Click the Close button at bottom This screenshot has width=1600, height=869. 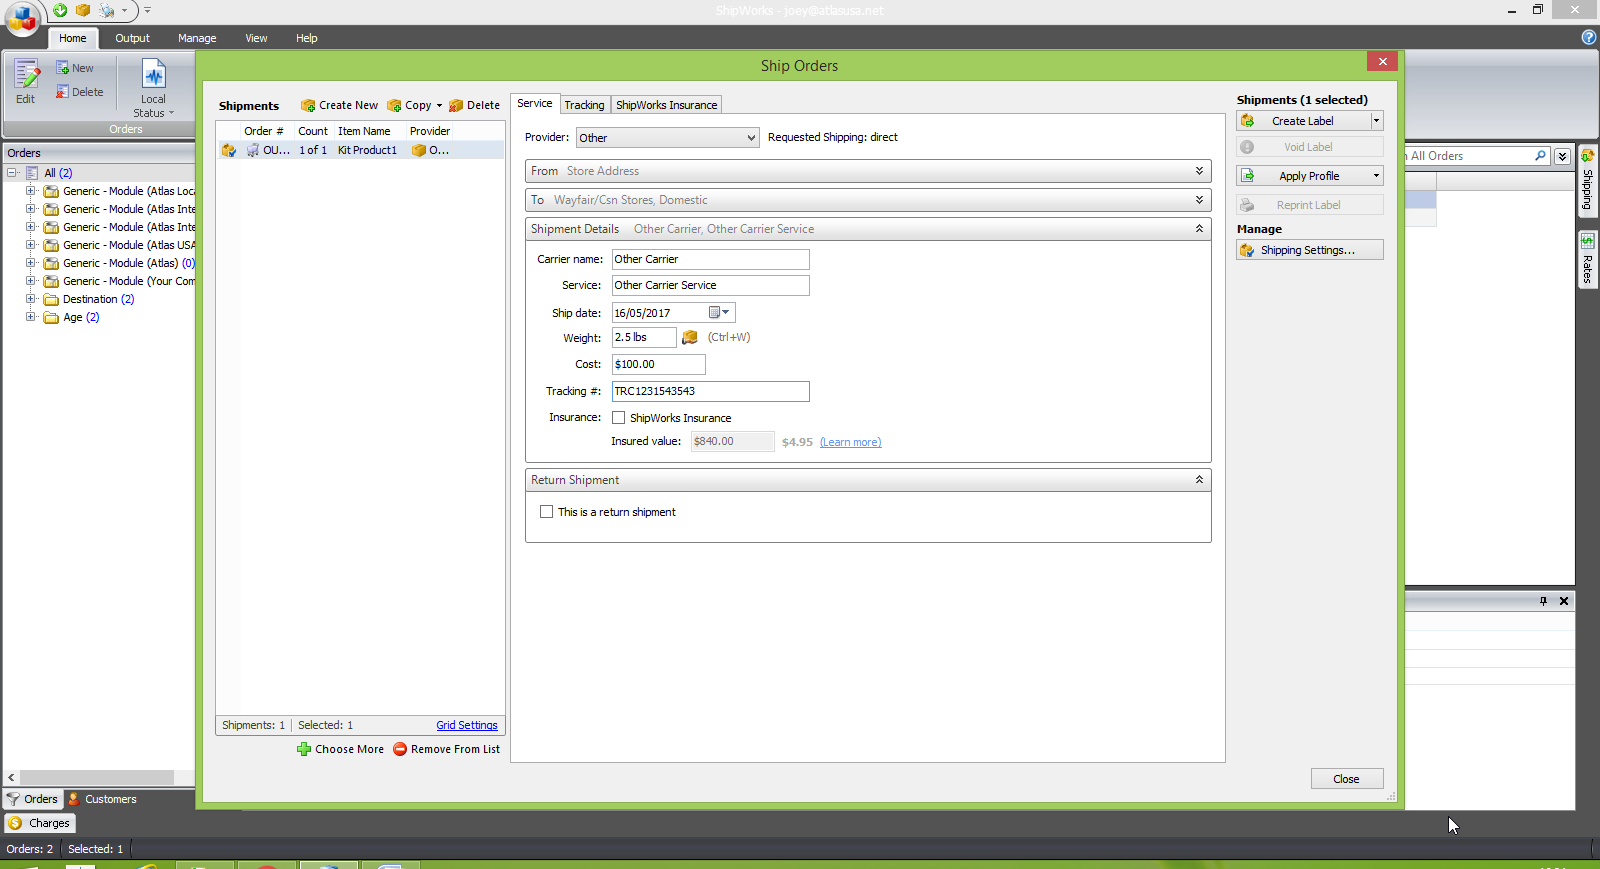click(x=1347, y=779)
